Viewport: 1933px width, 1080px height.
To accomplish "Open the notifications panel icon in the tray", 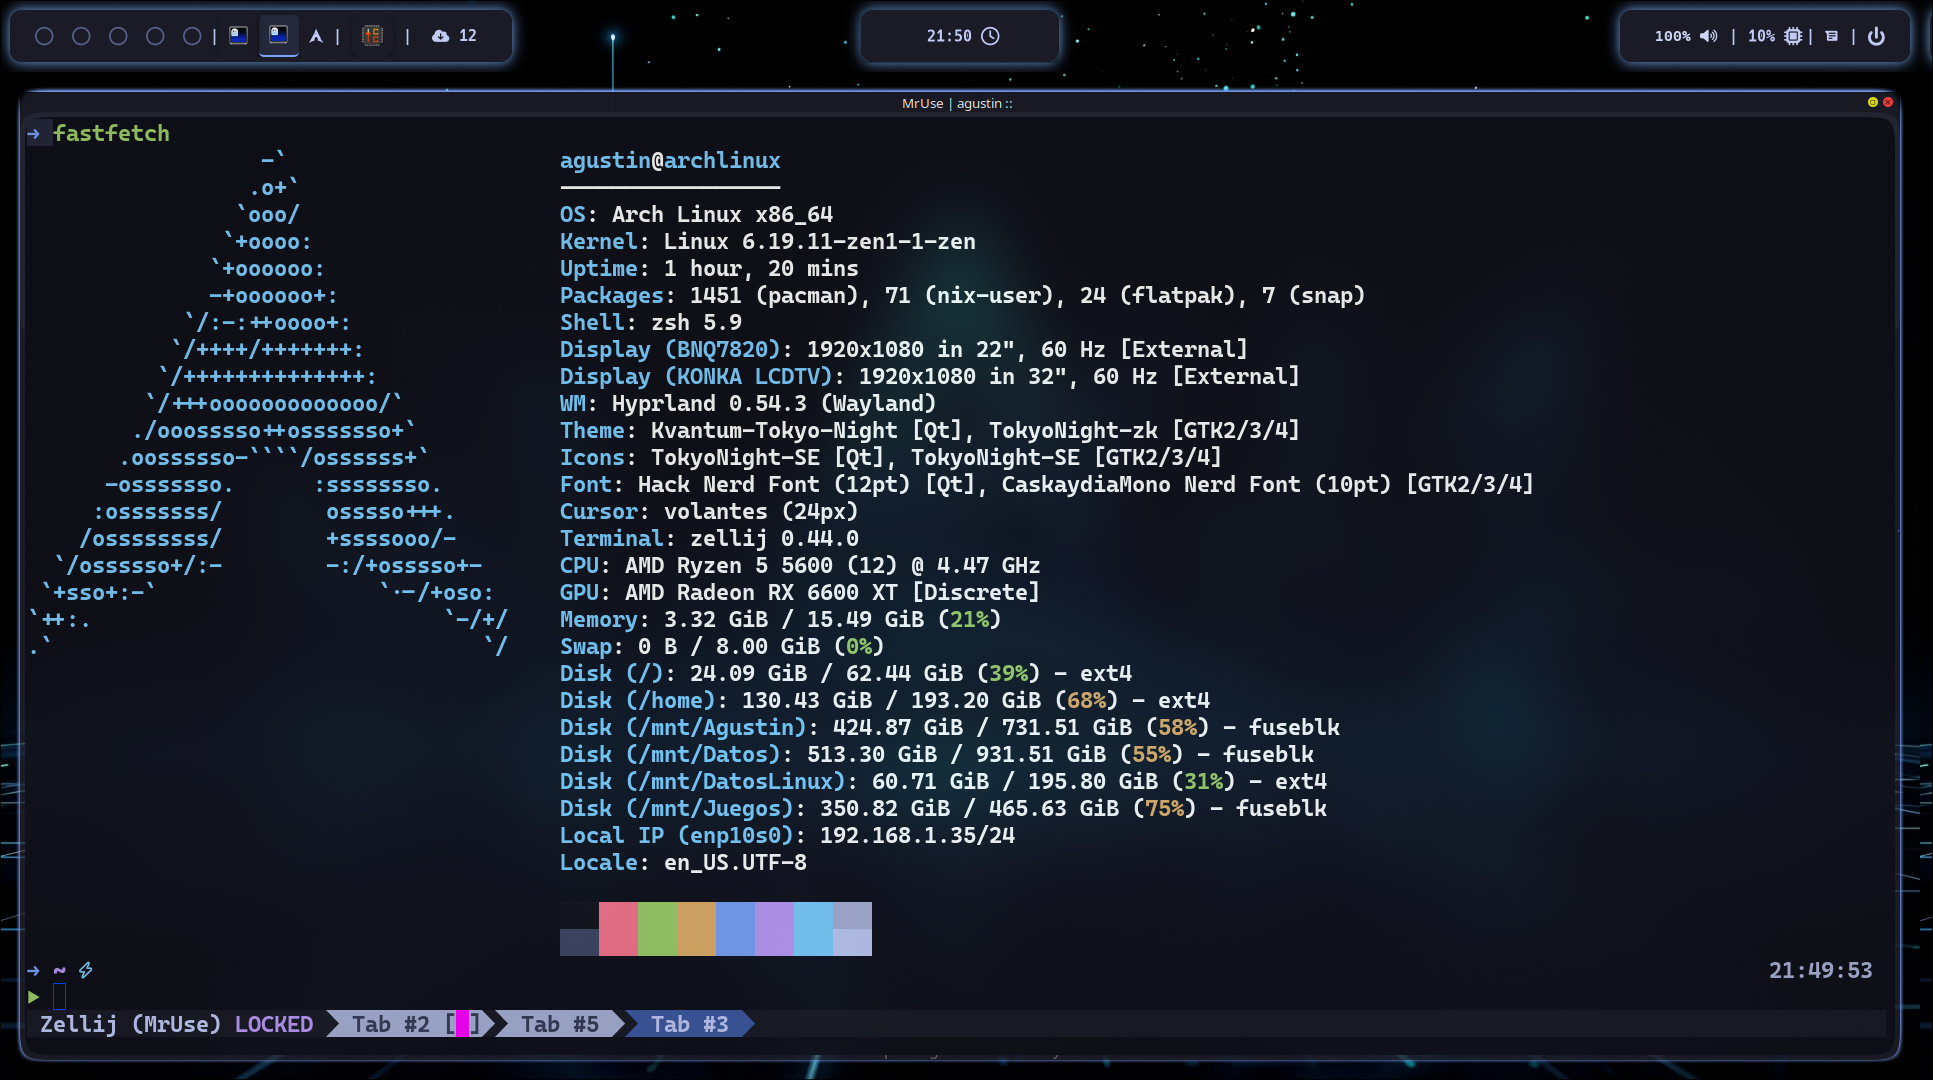I will 1832,36.
